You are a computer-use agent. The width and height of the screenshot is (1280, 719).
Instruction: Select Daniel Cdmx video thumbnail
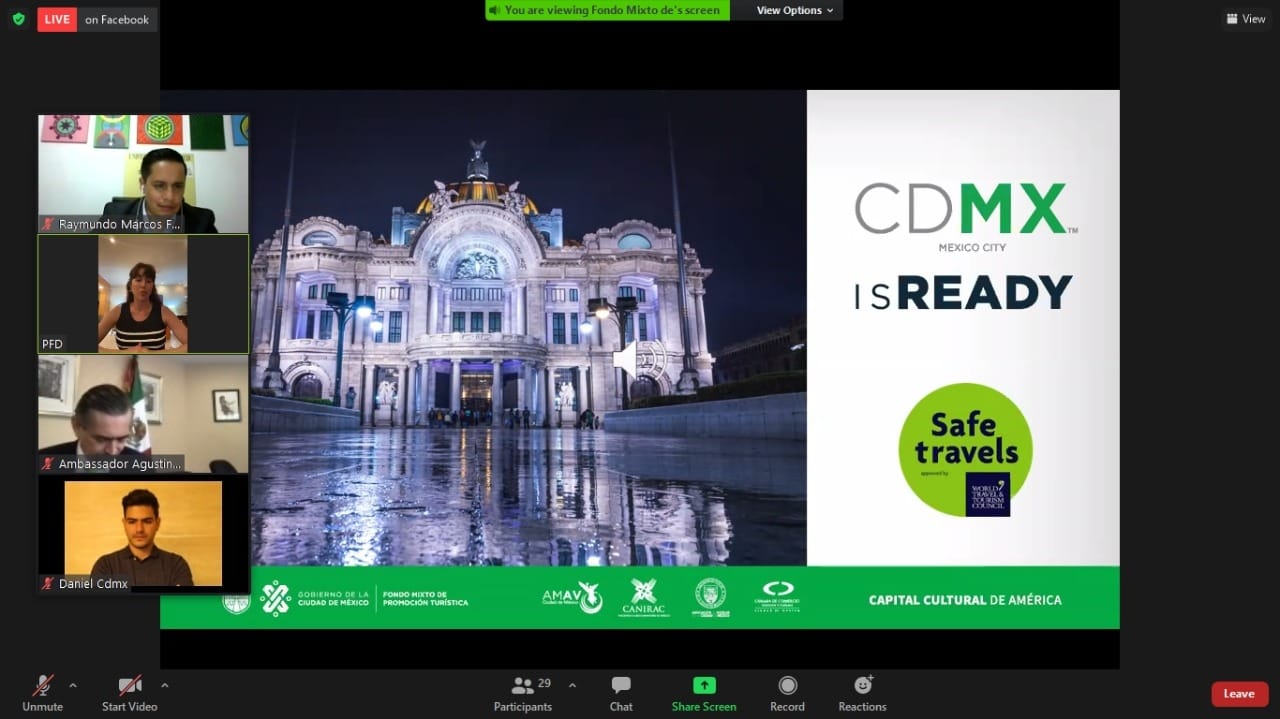143,534
